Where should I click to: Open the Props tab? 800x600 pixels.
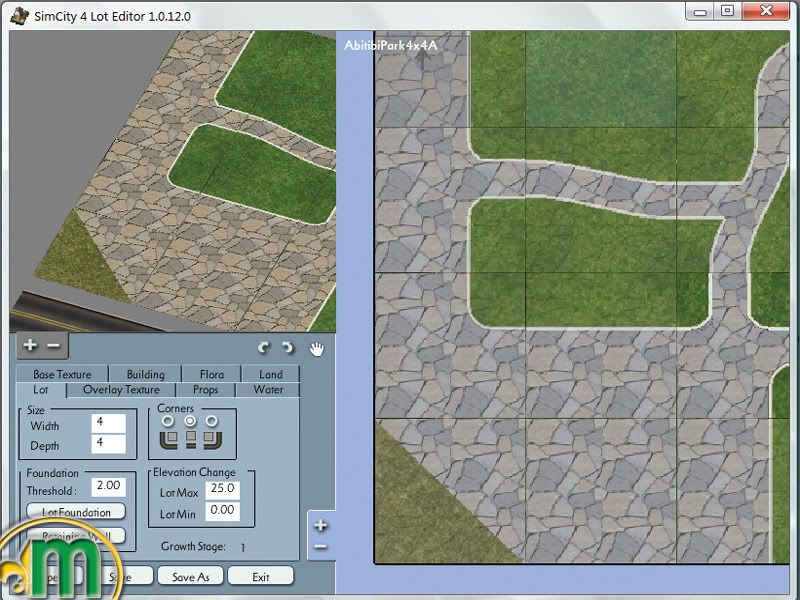click(x=205, y=390)
